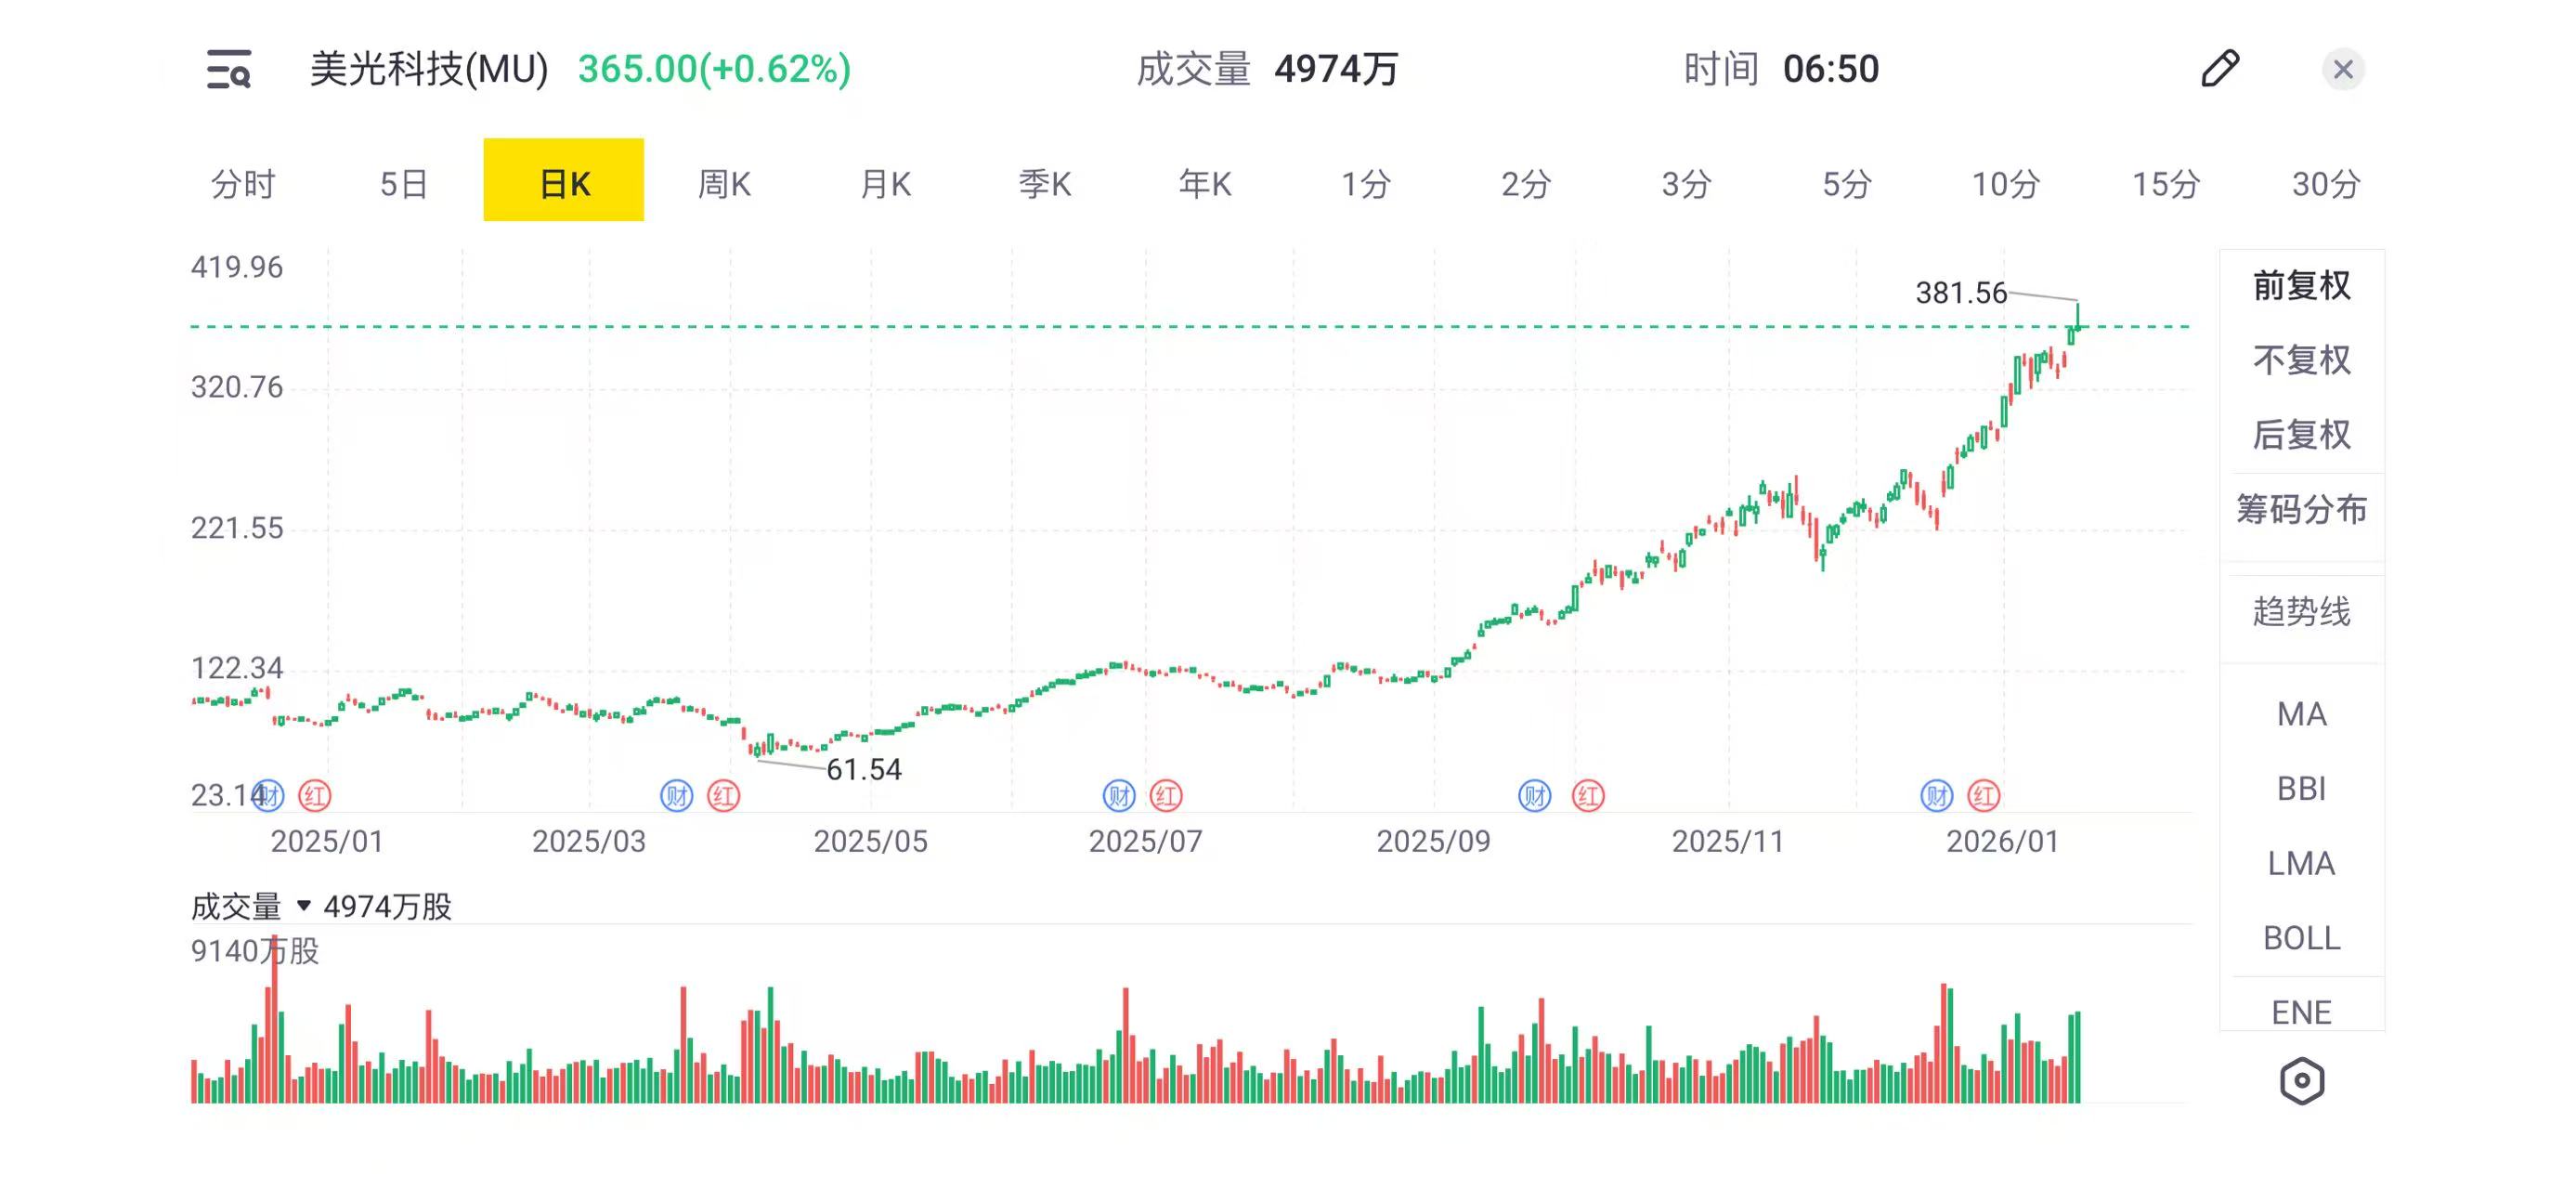Select 前复权 price adjustment option

pyautogui.click(x=2301, y=286)
